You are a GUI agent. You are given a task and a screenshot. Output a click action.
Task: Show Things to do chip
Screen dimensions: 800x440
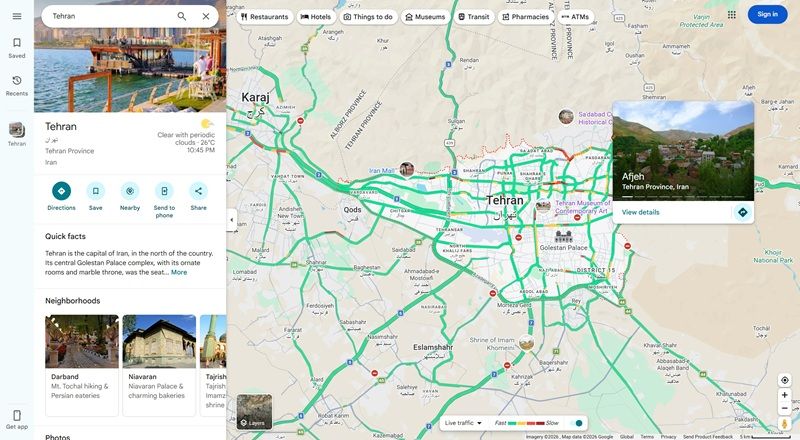click(x=368, y=17)
